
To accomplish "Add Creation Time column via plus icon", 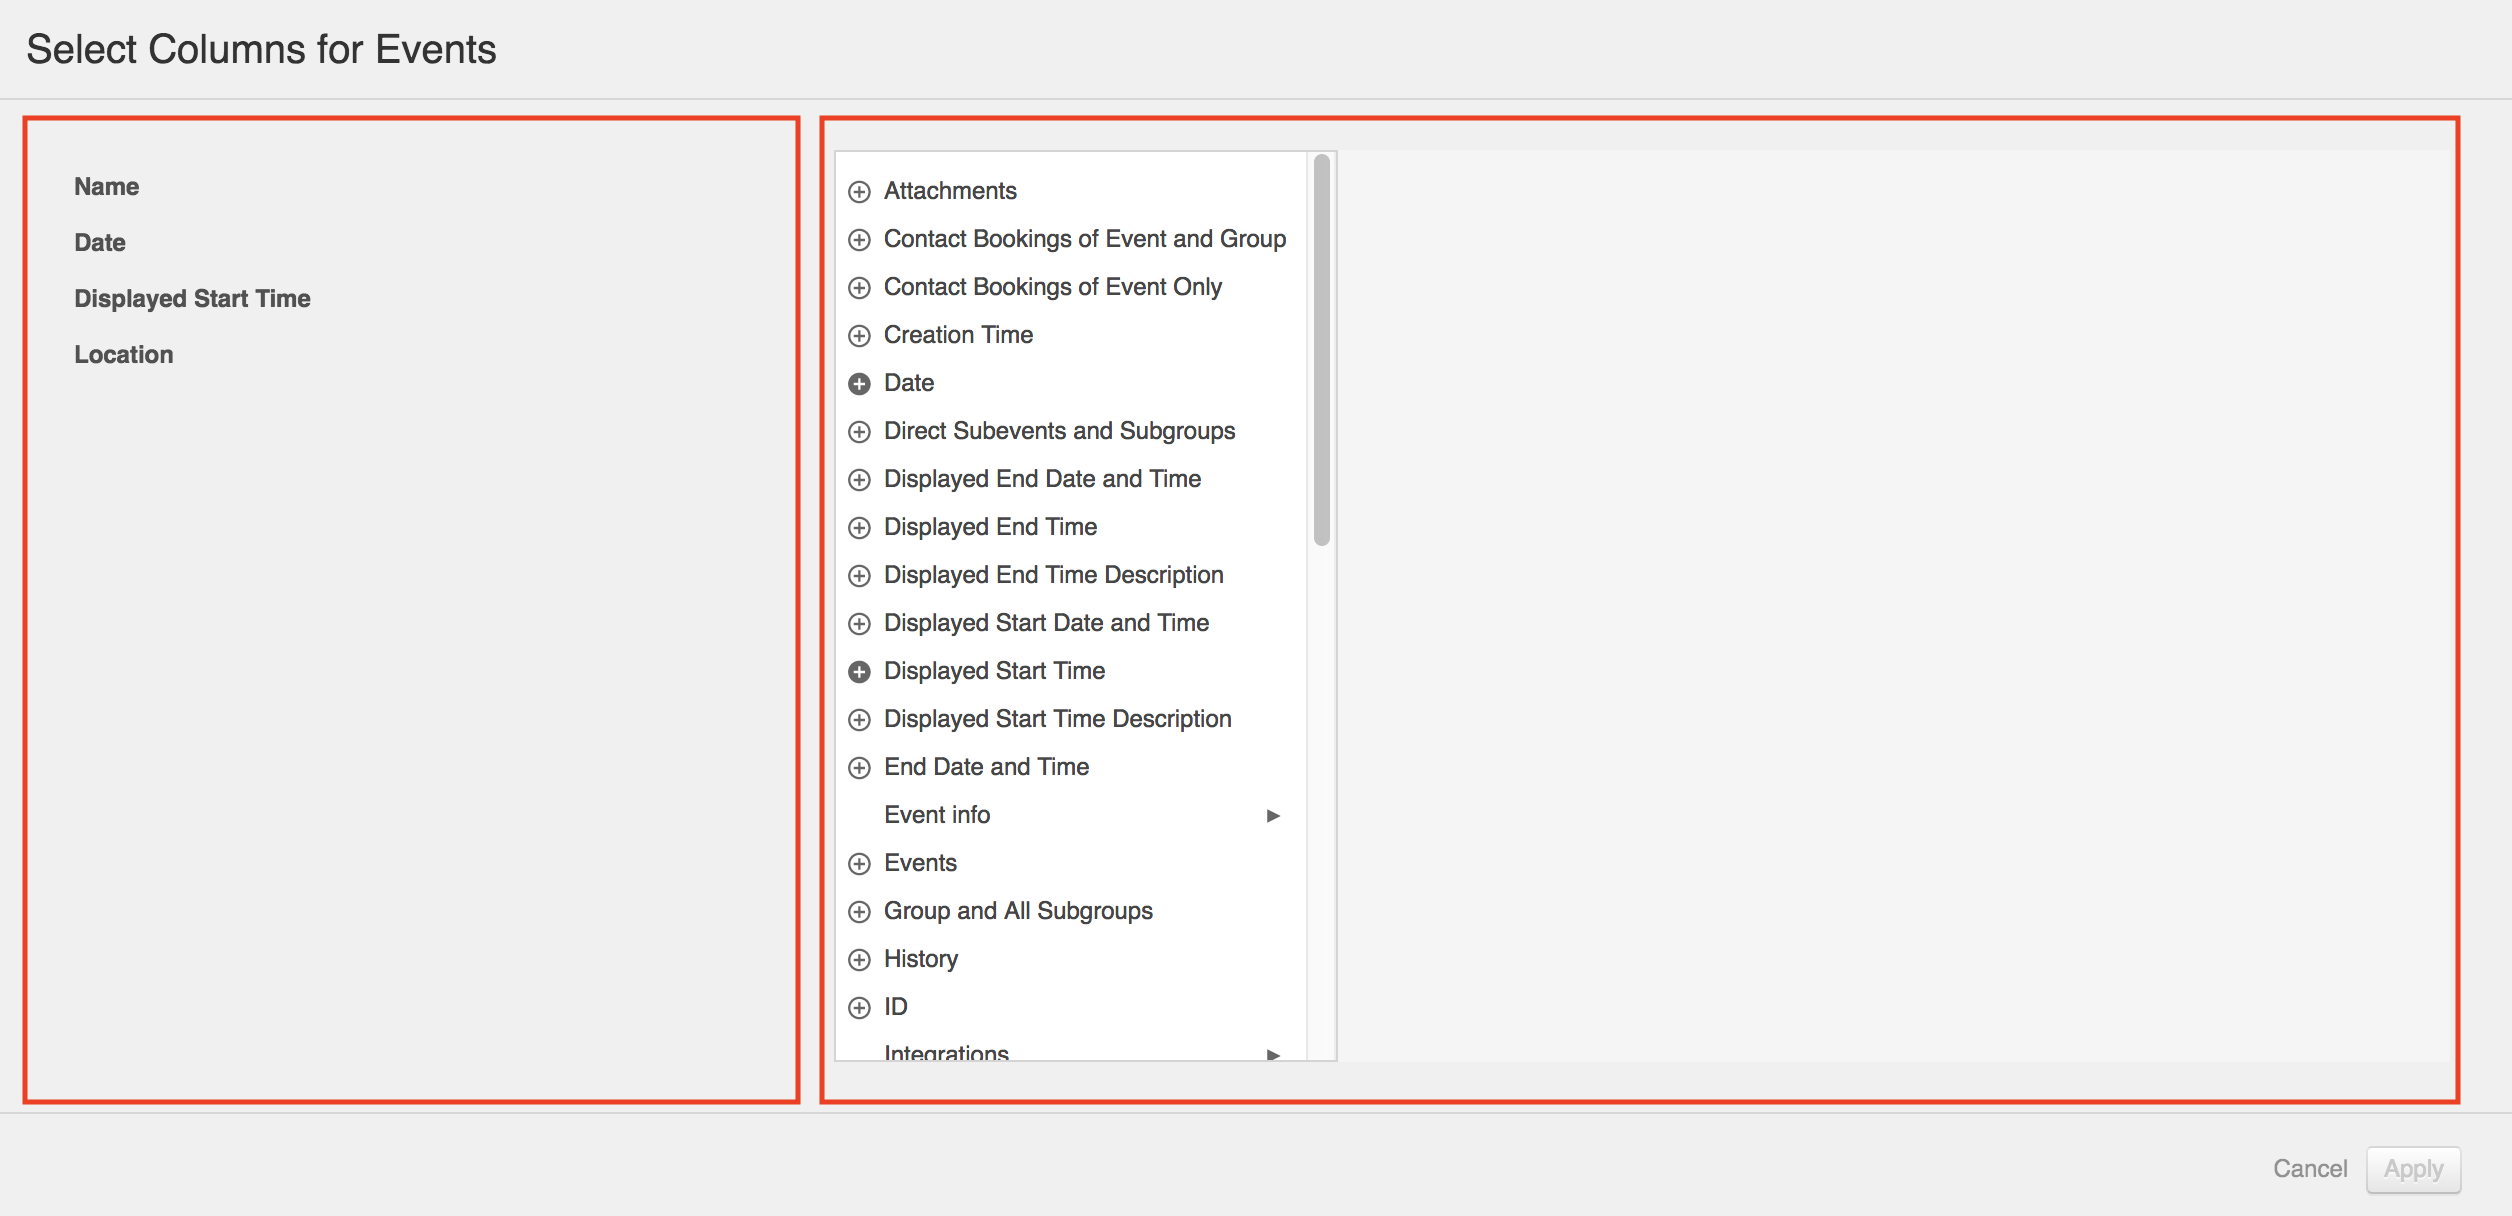I will [859, 336].
